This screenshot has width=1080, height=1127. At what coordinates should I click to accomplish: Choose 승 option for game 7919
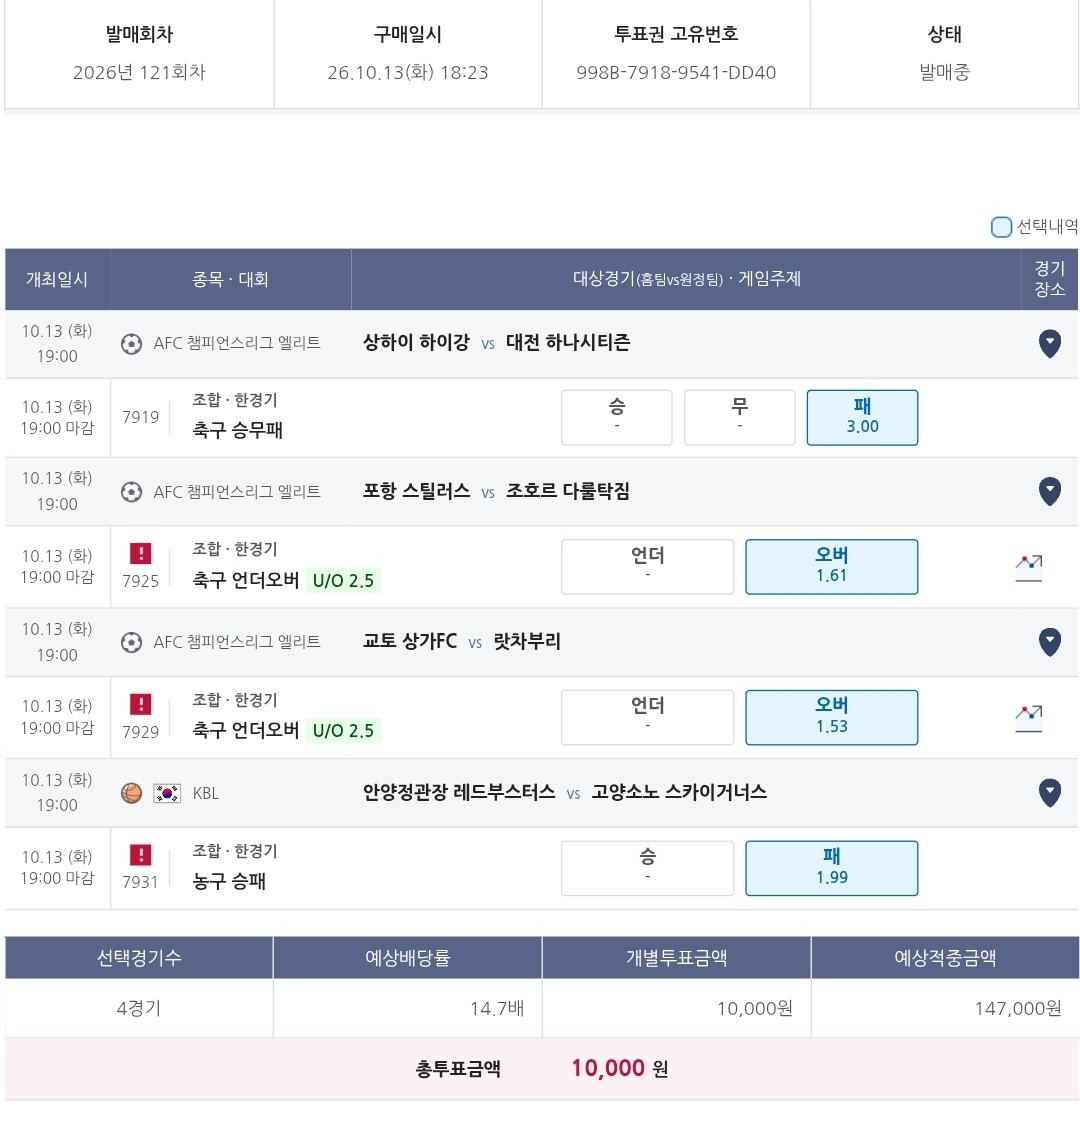[x=617, y=418]
